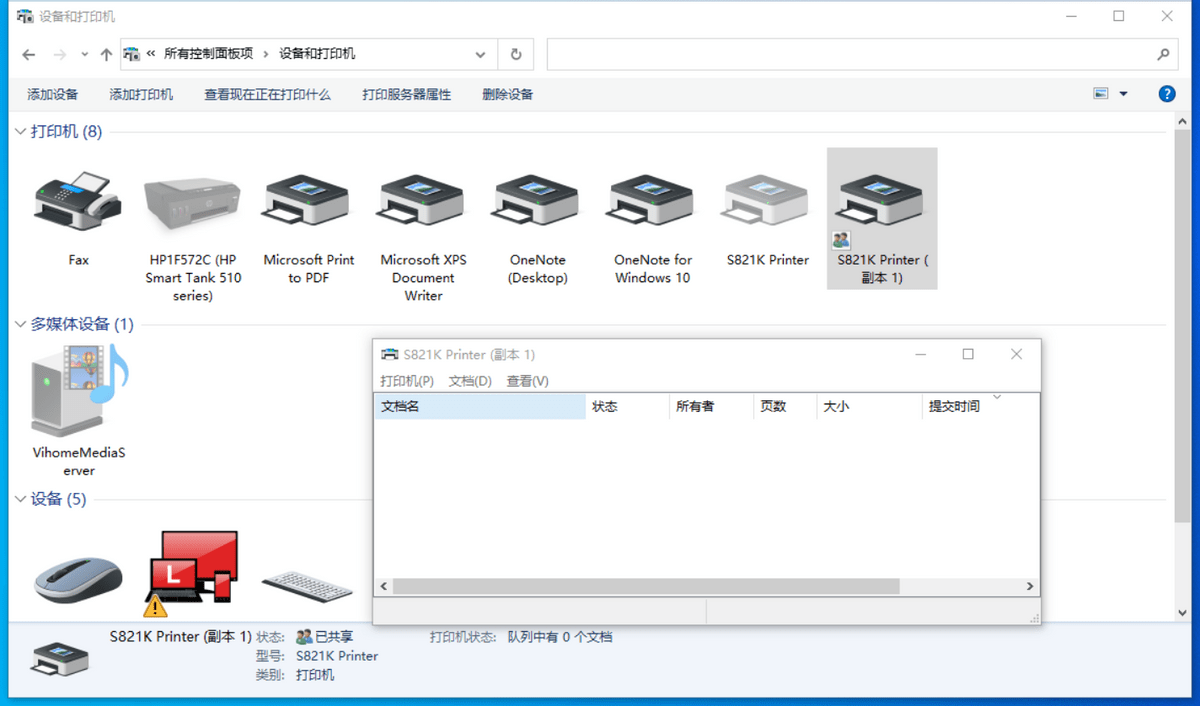Open the recent locations dropdown arrow
This screenshot has height=706, width=1200.
point(84,54)
